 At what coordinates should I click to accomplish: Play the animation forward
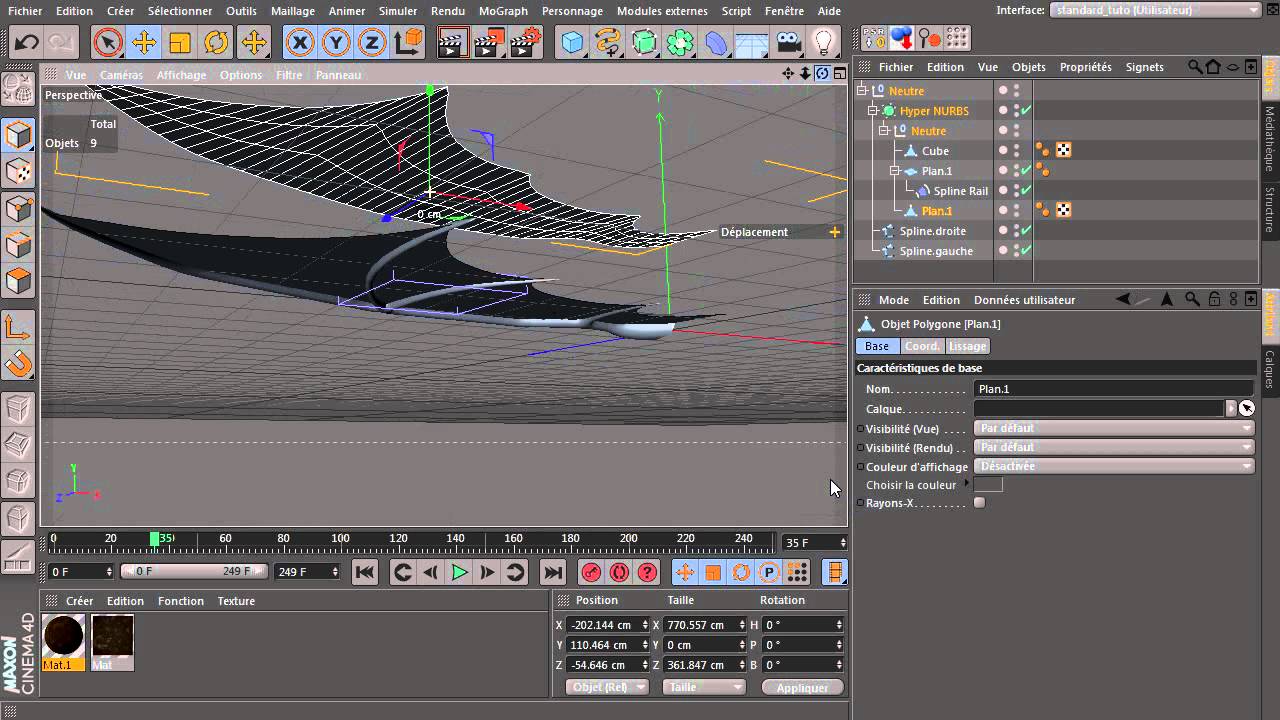coord(459,572)
